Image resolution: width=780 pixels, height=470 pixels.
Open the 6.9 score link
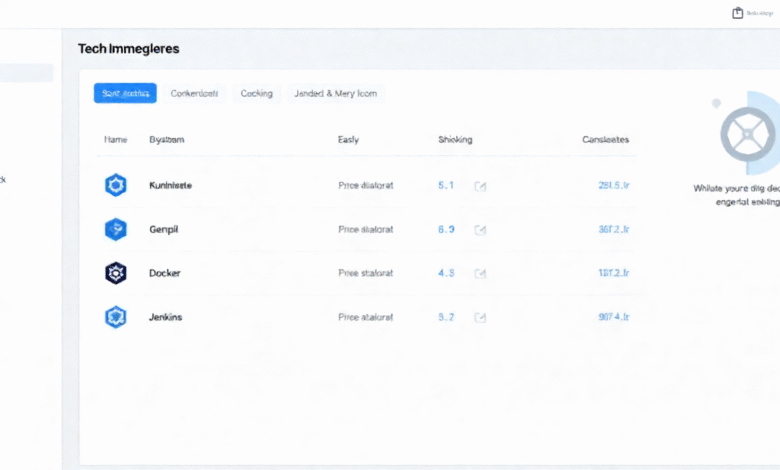coord(446,229)
